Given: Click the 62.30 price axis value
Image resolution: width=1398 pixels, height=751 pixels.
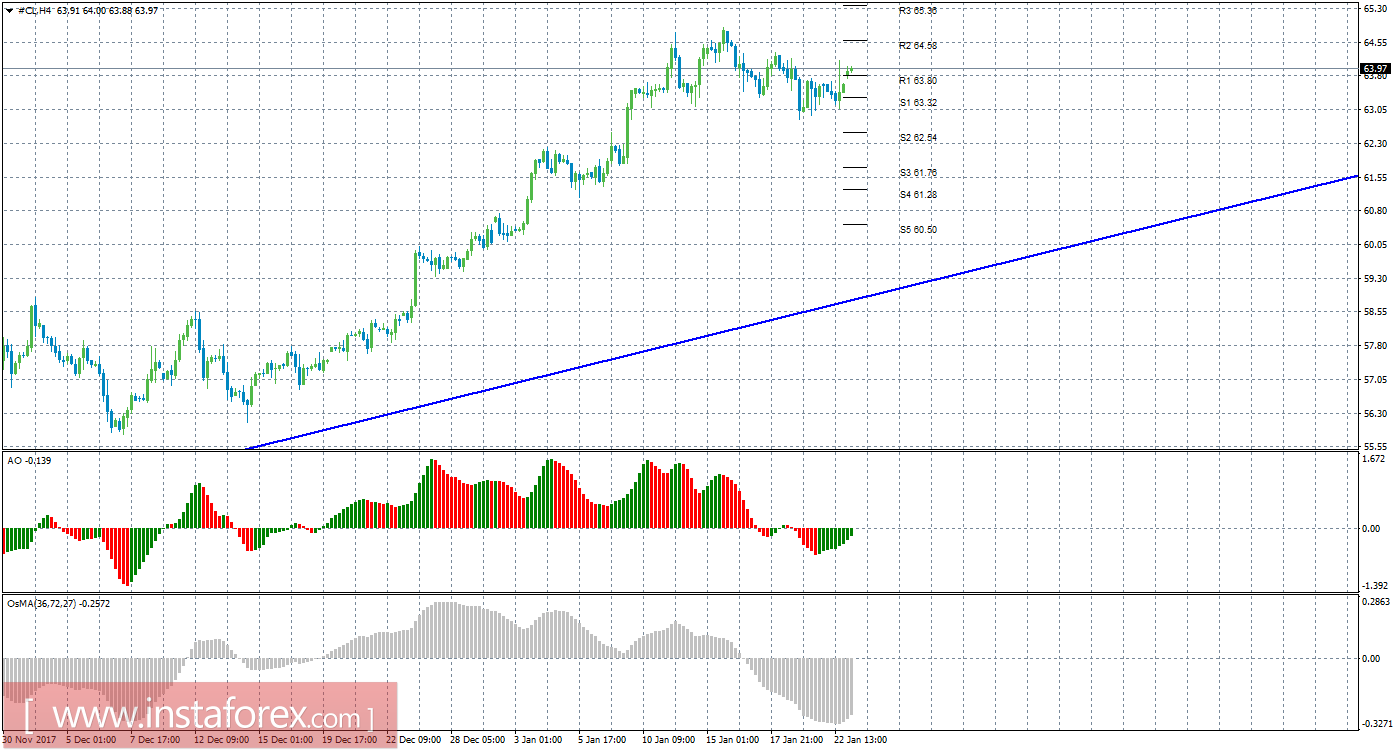Looking at the screenshot, I should tap(1375, 144).
